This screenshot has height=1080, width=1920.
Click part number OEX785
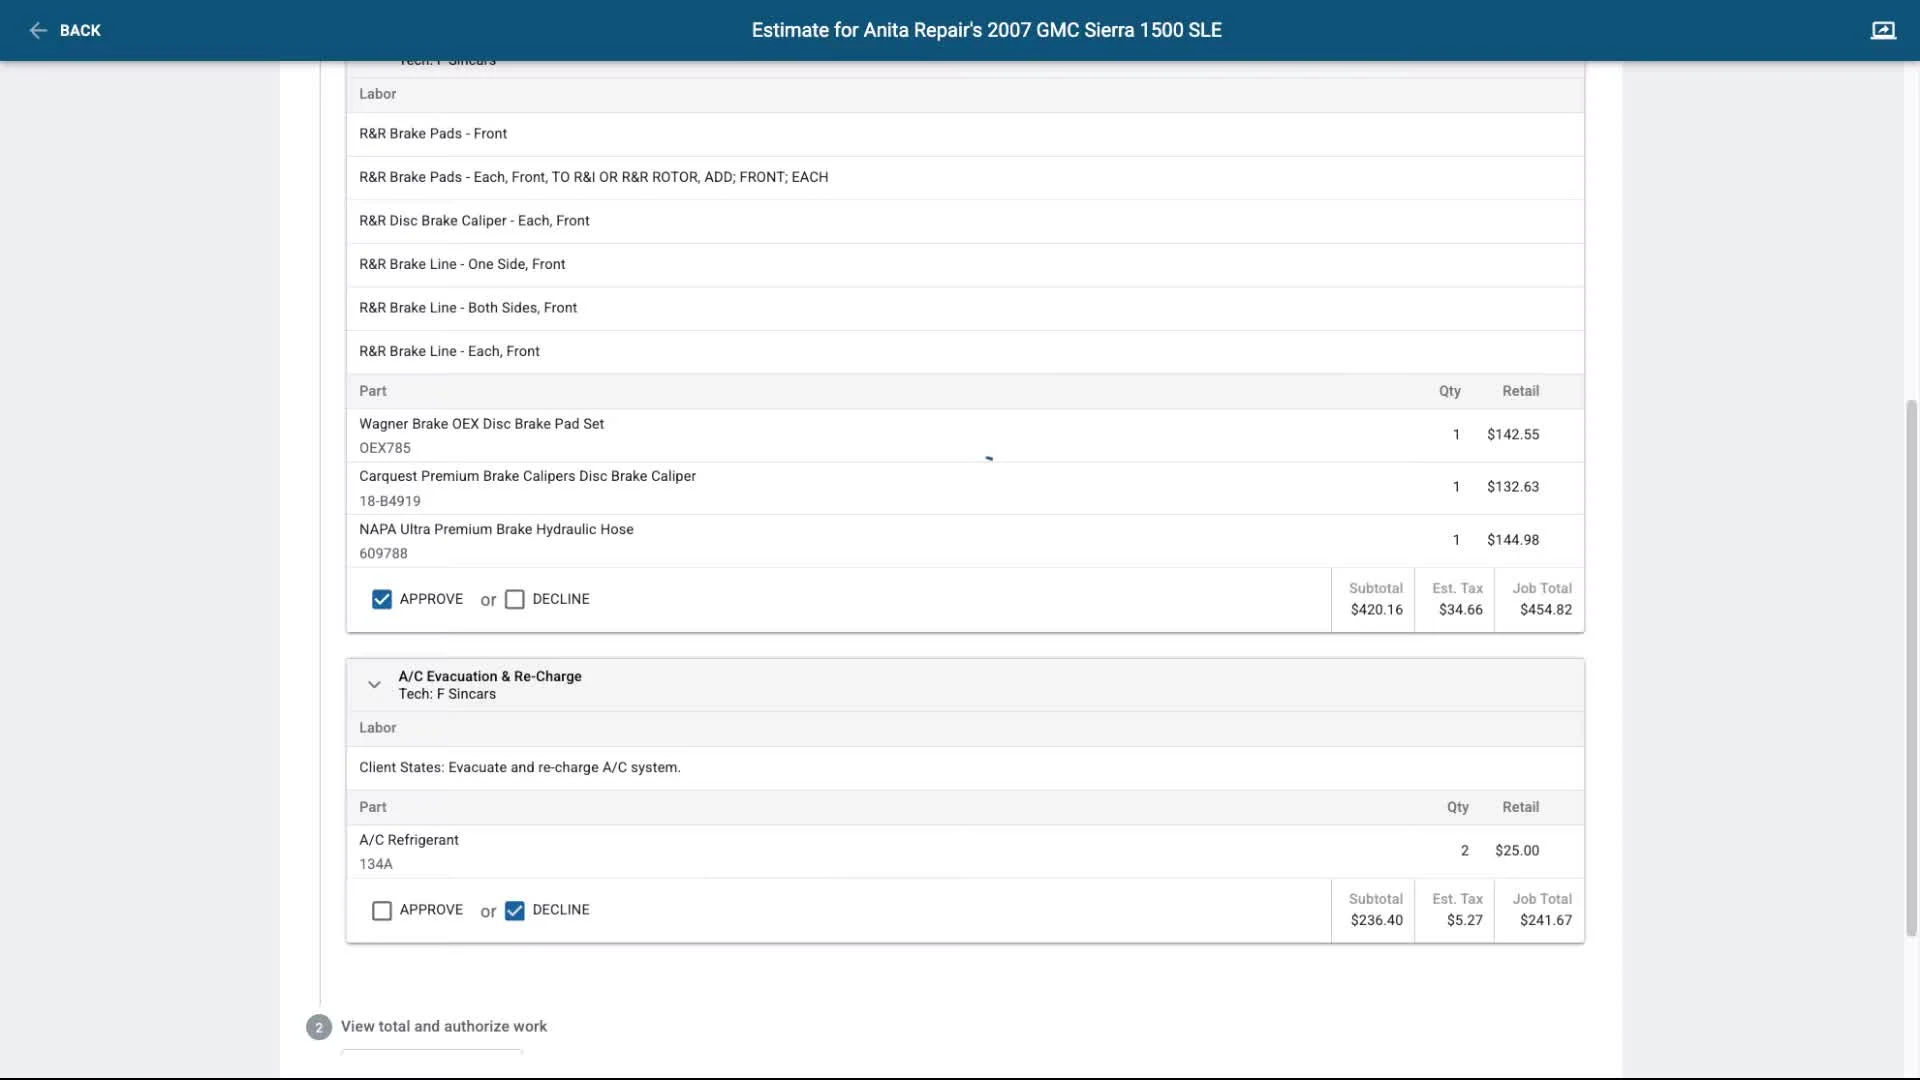(x=385, y=448)
